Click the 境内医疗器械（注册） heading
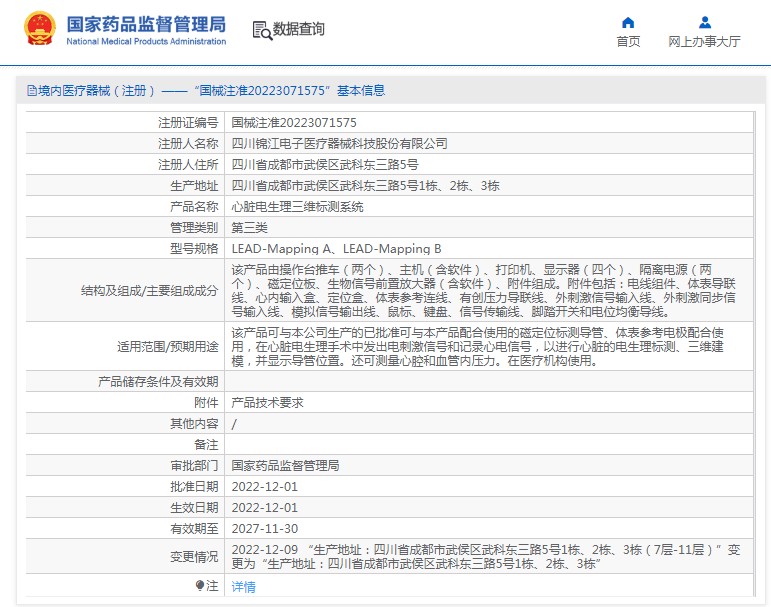 (x=96, y=91)
